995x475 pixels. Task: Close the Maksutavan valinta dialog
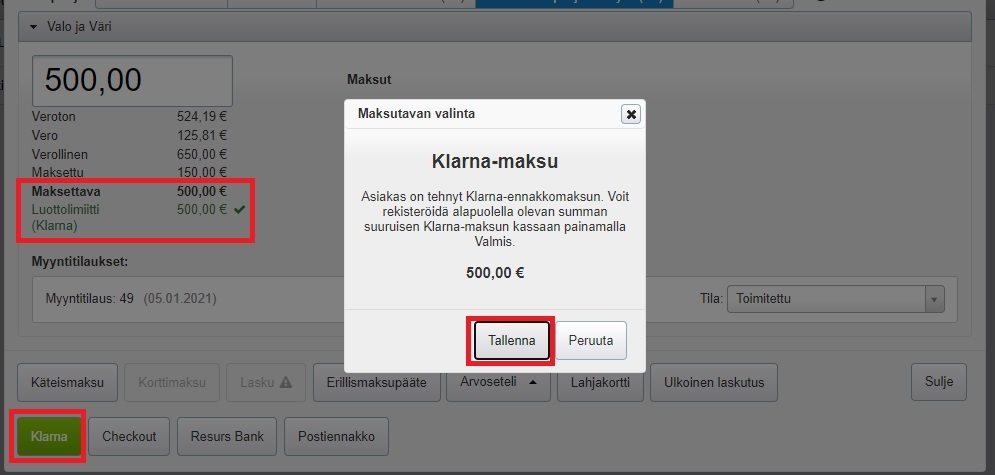coord(630,114)
